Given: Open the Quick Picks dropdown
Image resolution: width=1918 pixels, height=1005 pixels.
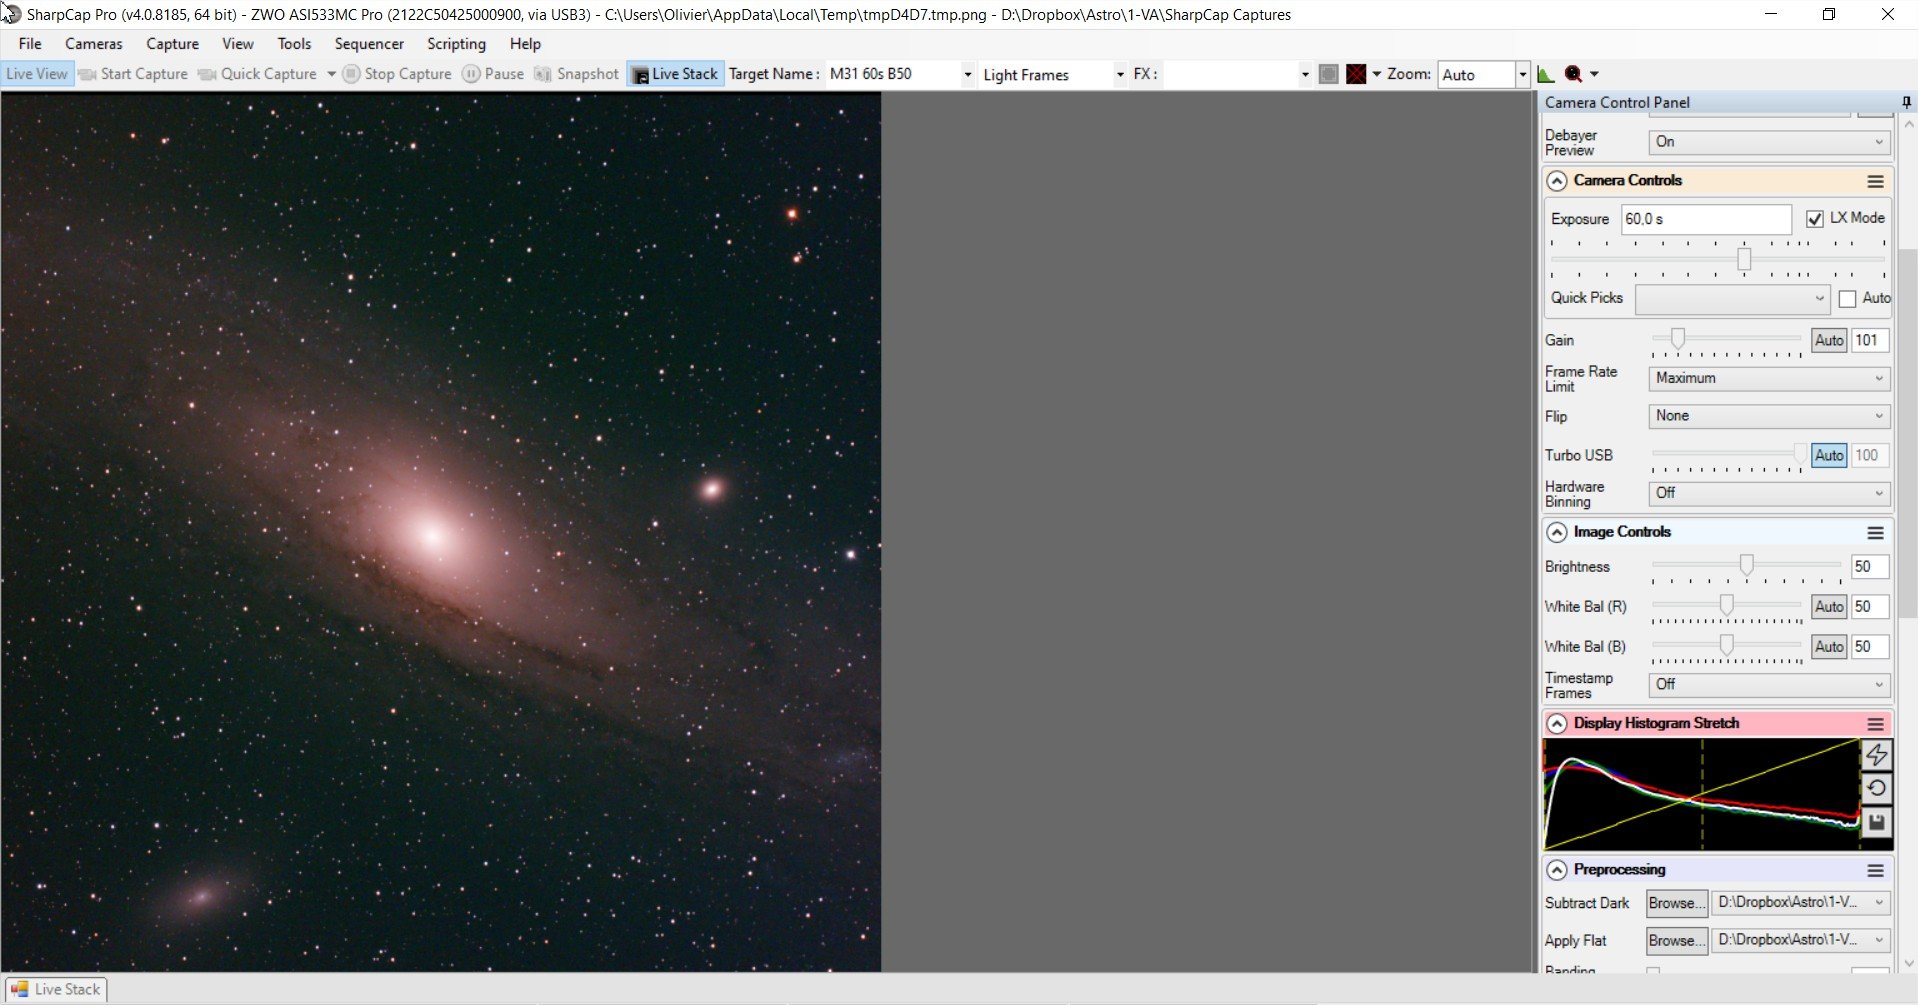Looking at the screenshot, I should point(1732,299).
